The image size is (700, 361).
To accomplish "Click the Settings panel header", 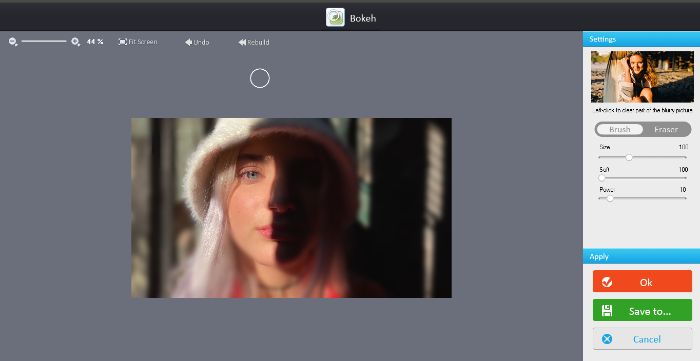I will click(641, 39).
